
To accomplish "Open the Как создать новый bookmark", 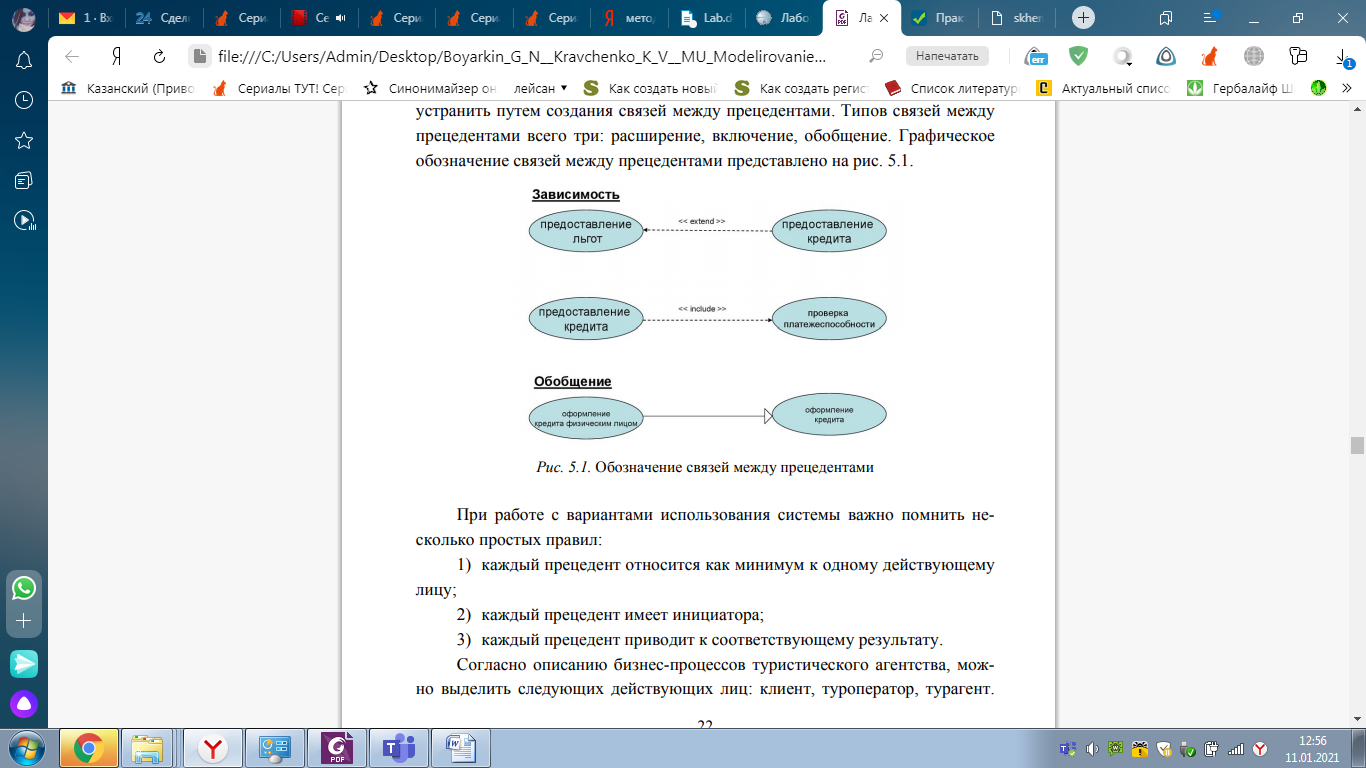I will click(x=651, y=88).
